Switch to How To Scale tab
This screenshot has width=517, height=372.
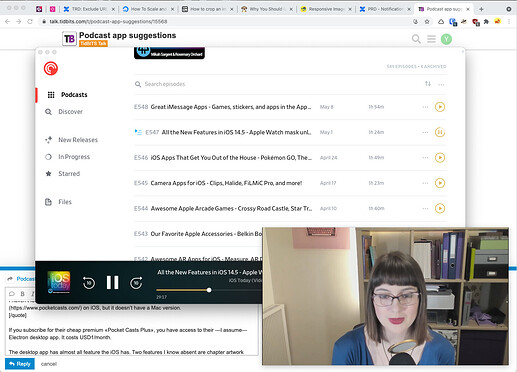(x=148, y=9)
